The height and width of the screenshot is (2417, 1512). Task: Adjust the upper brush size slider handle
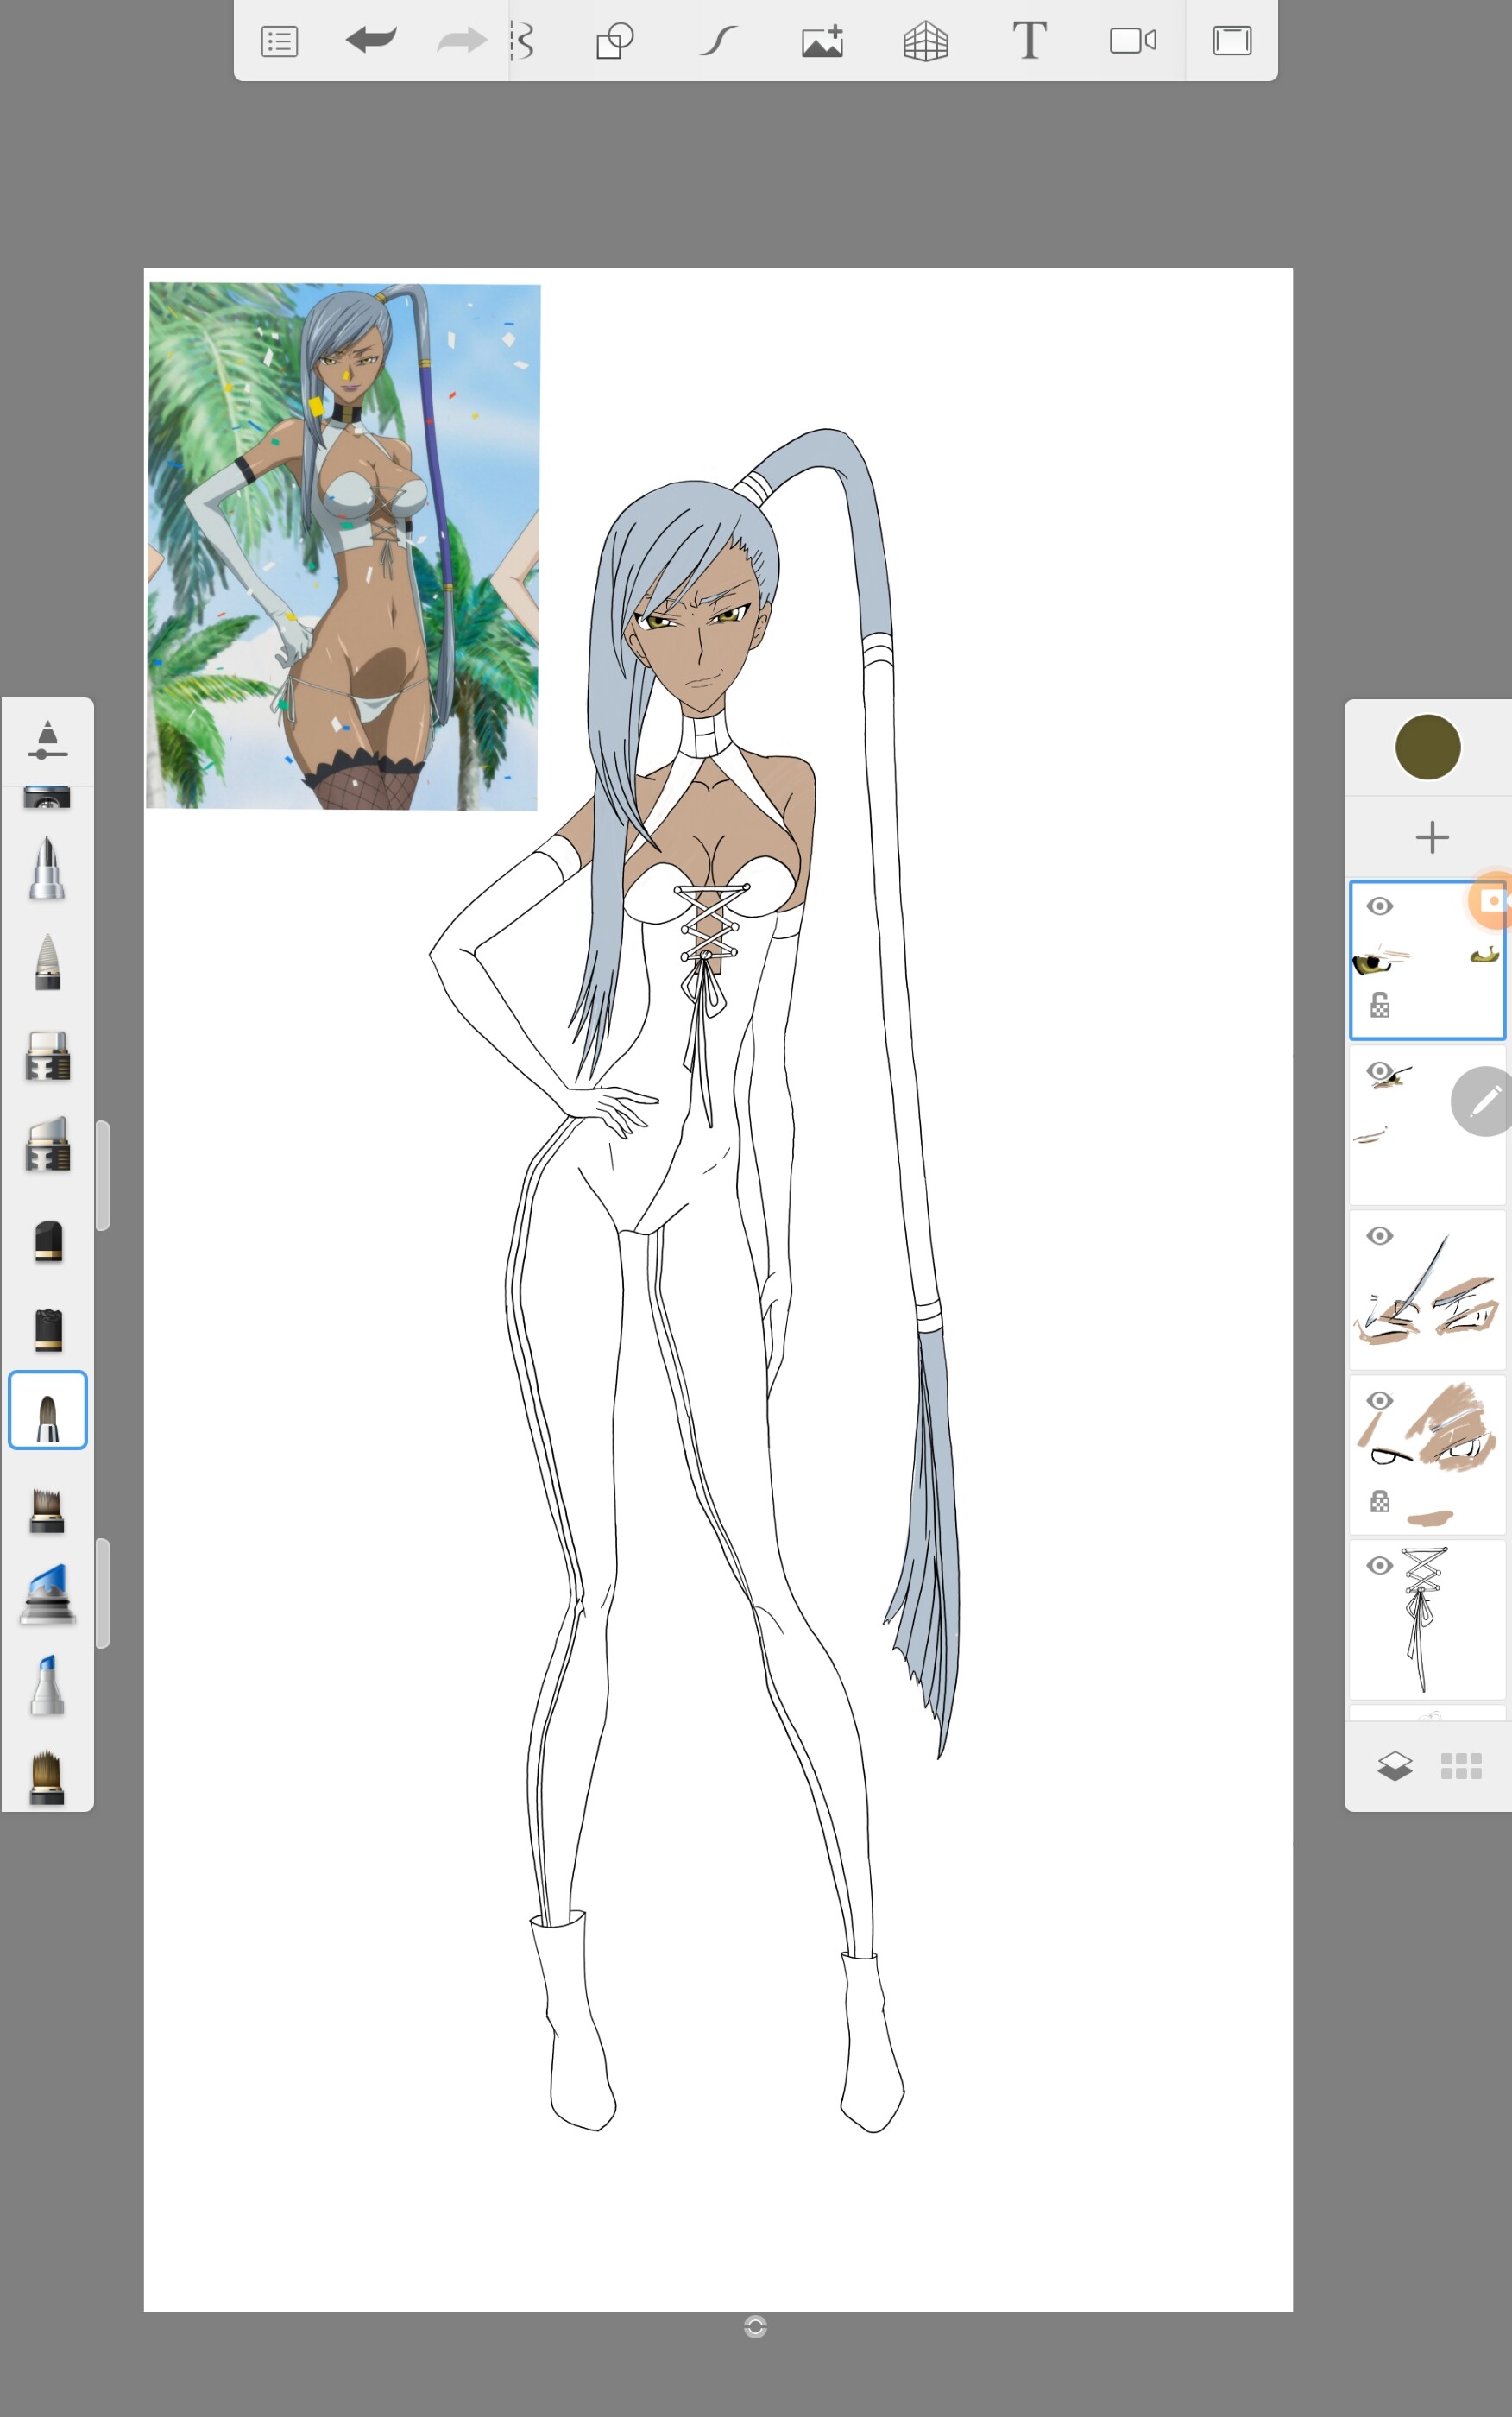103,1175
